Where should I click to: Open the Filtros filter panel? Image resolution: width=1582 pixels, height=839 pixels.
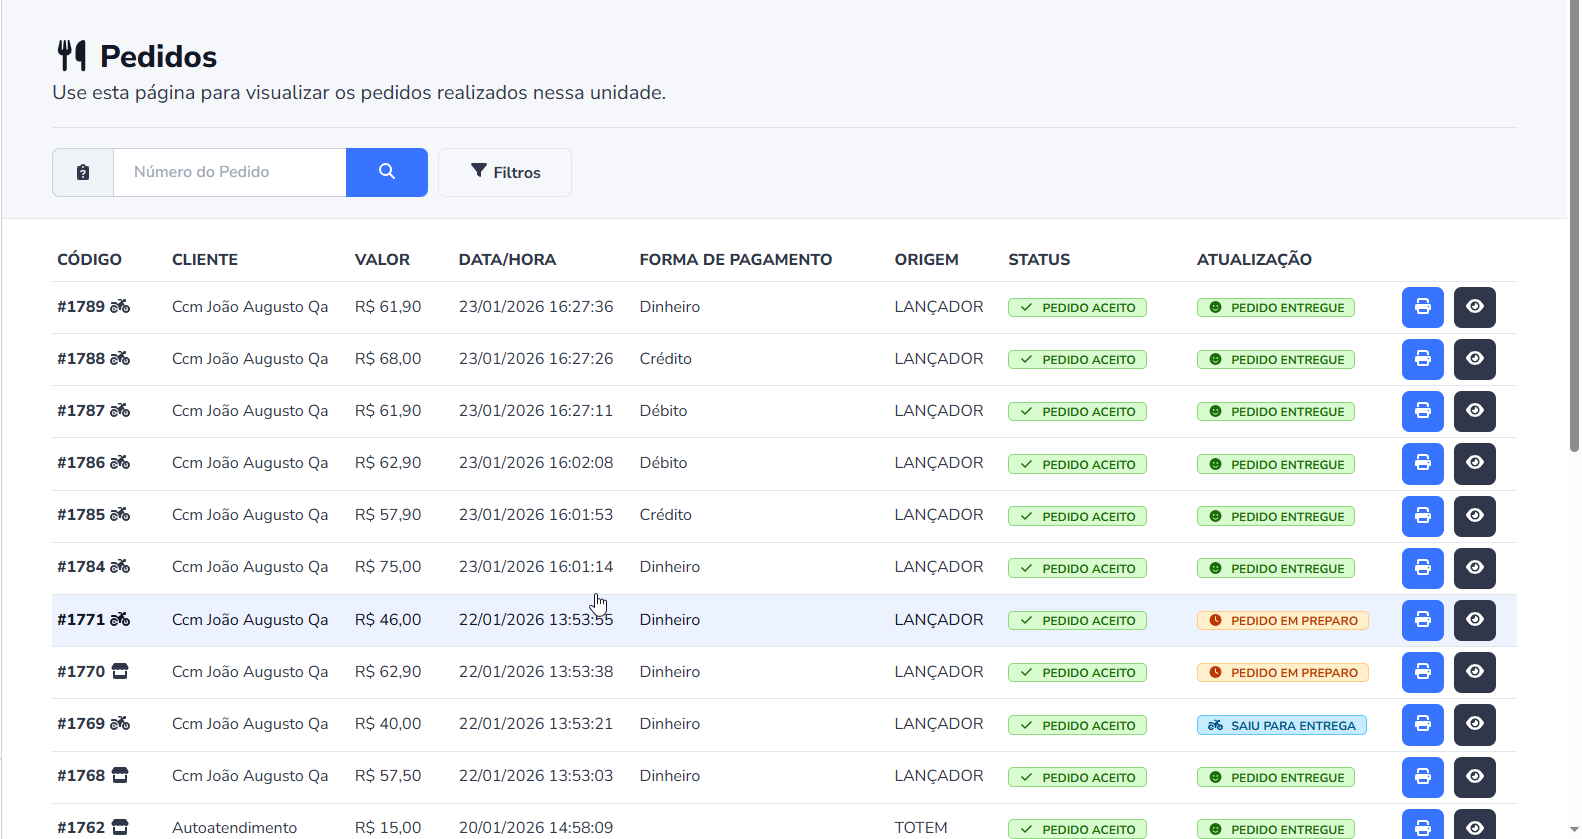pos(505,172)
